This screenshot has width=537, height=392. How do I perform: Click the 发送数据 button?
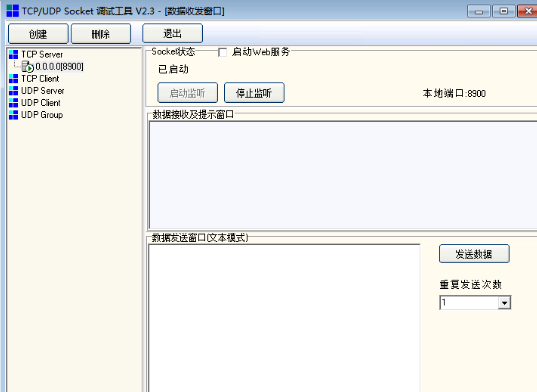click(x=474, y=254)
